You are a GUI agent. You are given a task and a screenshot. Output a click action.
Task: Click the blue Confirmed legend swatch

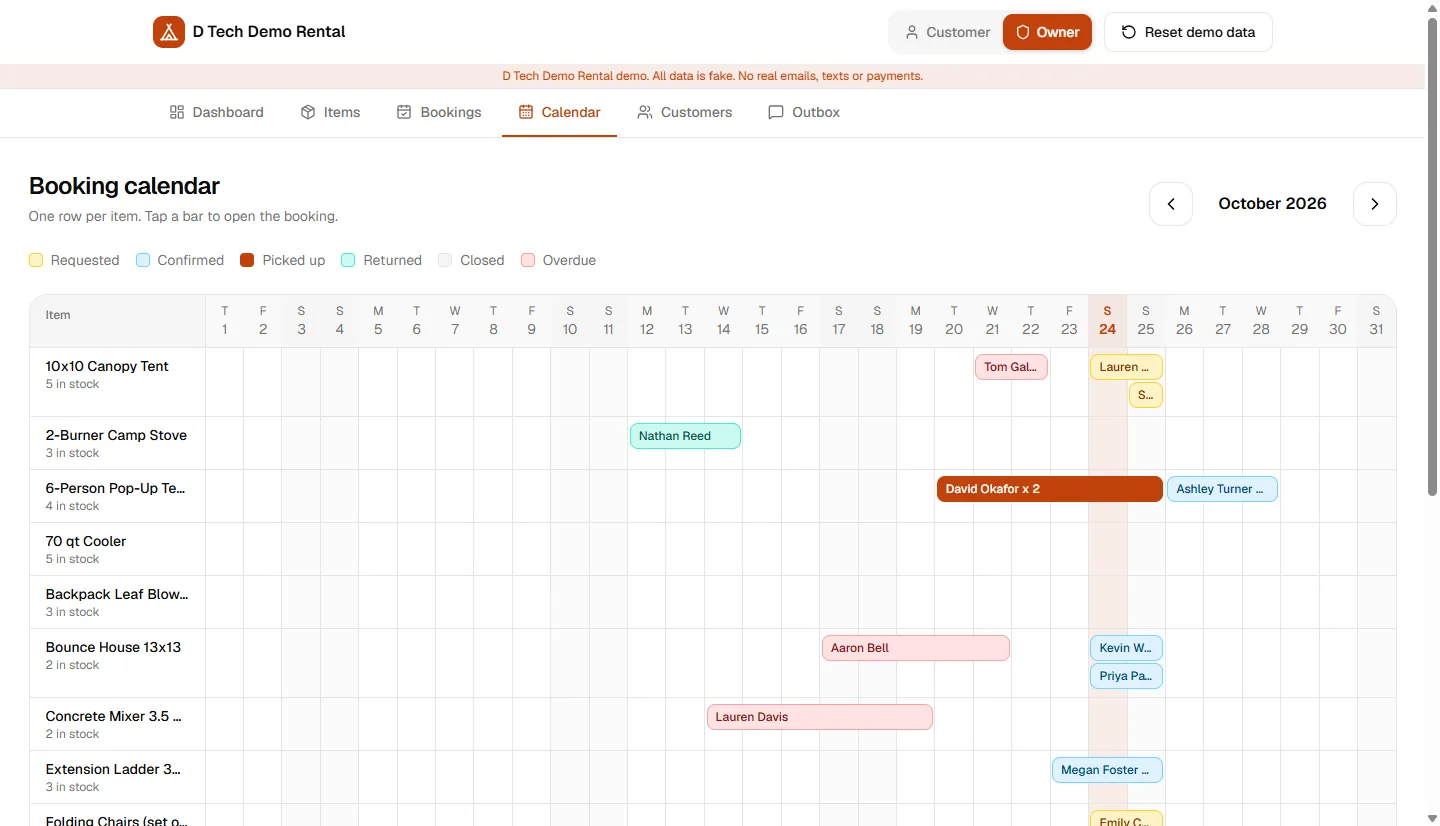(x=143, y=260)
